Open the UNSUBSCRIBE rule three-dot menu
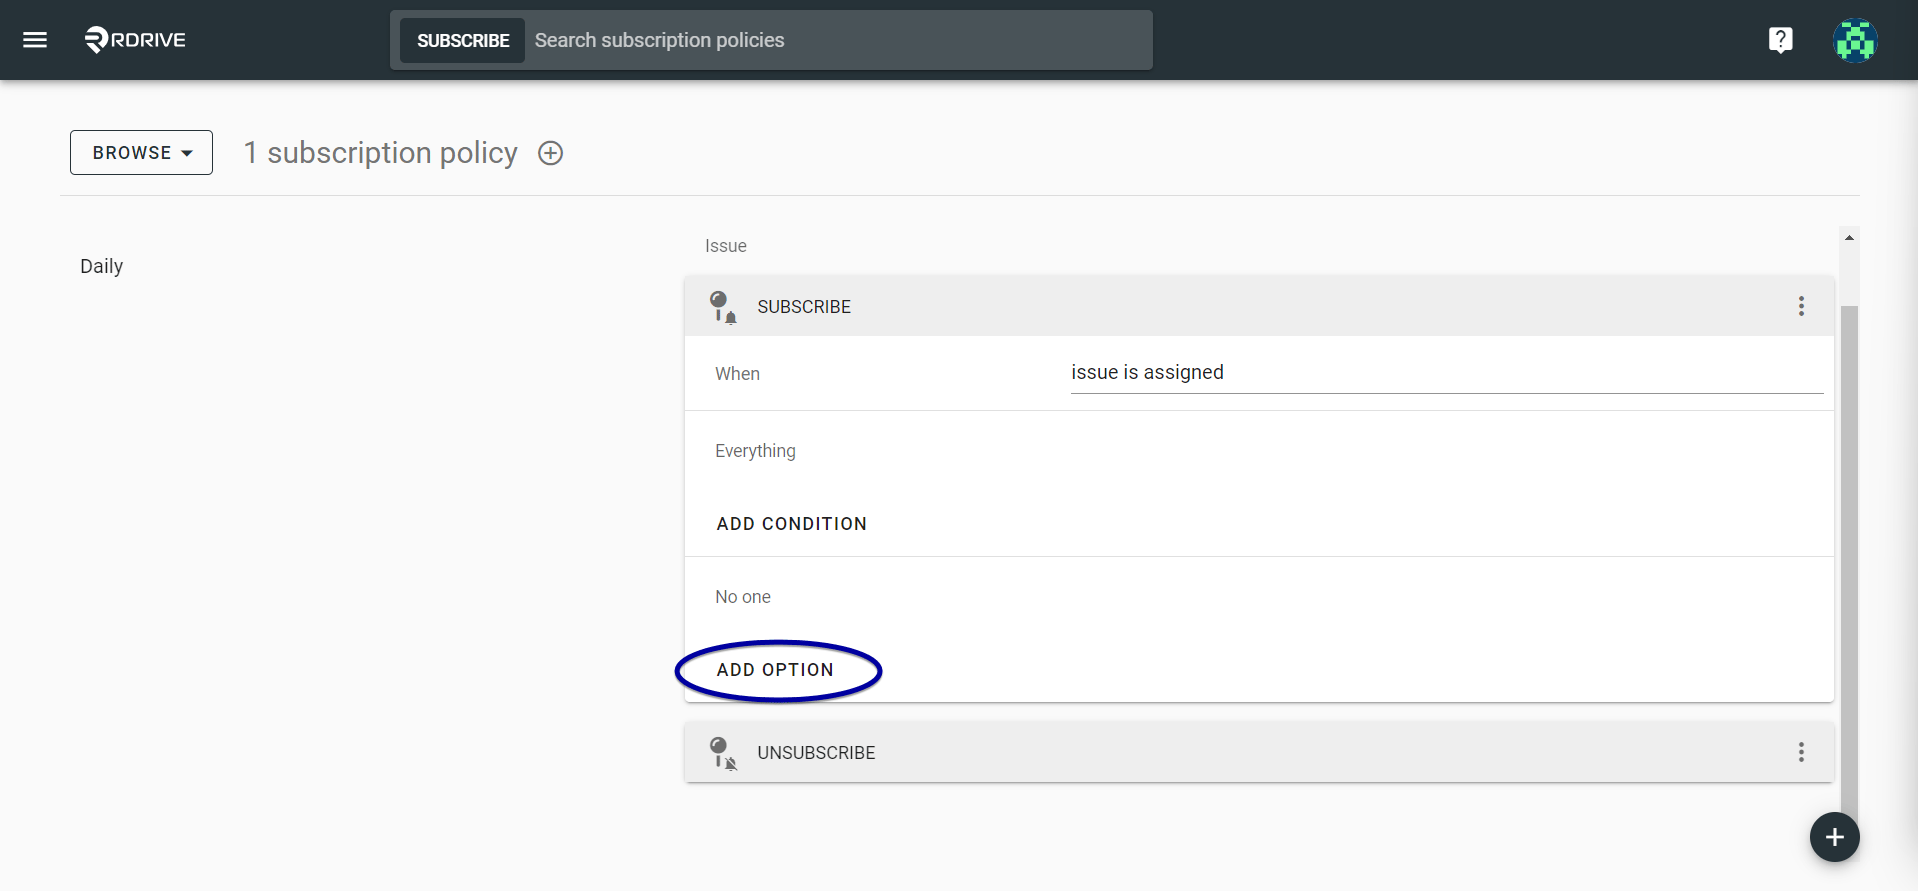 pos(1801,752)
